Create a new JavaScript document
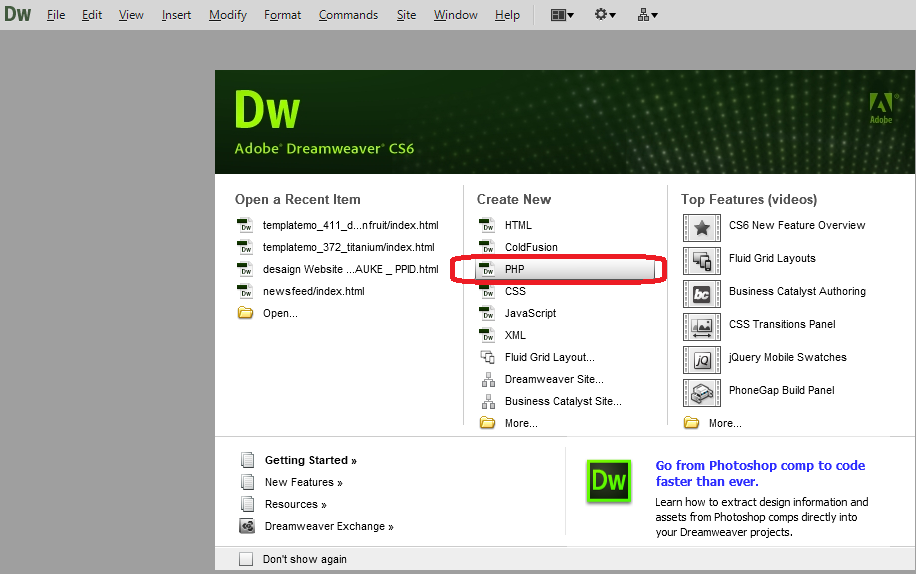 click(x=530, y=314)
